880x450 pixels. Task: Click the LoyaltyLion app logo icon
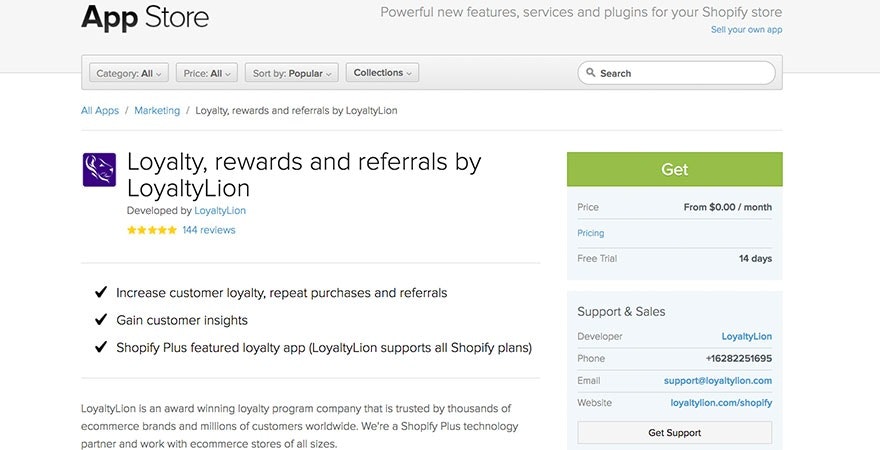[99, 169]
